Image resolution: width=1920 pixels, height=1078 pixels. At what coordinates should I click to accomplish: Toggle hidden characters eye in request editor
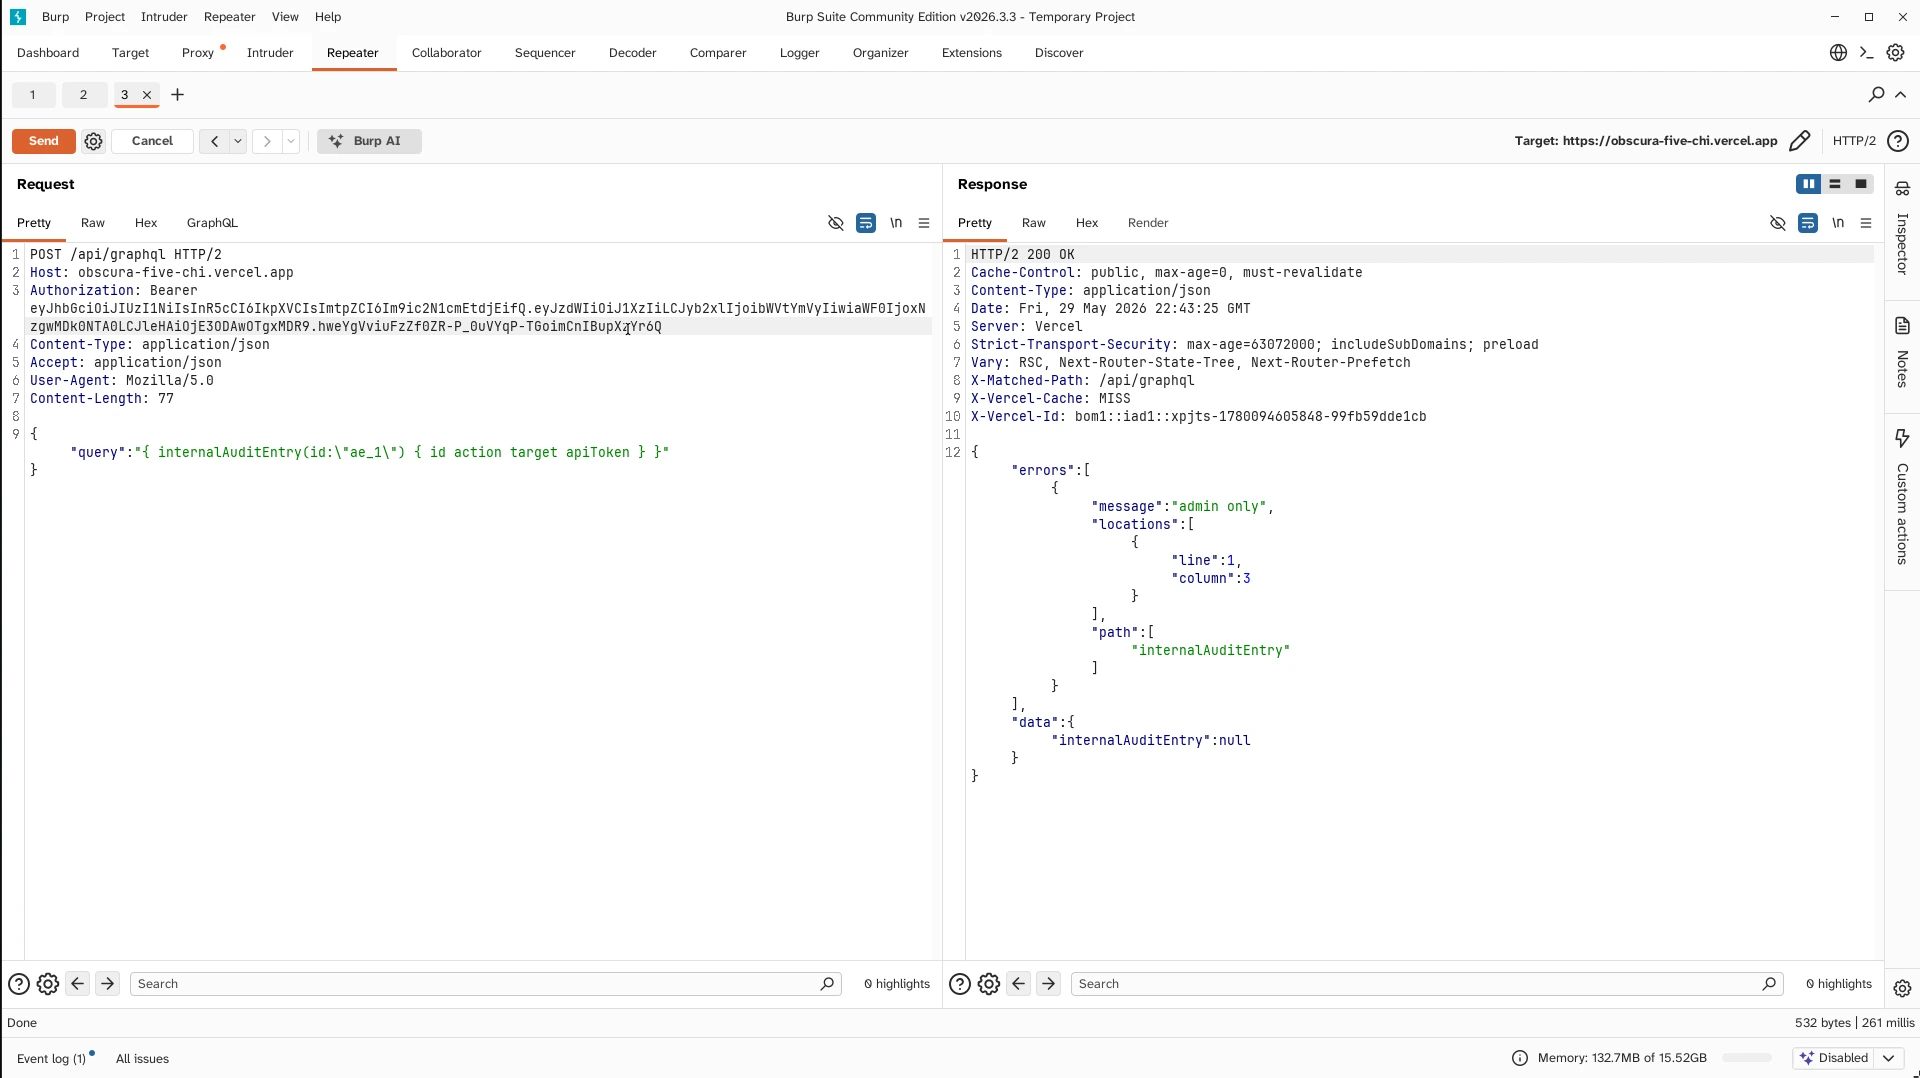pos(836,223)
